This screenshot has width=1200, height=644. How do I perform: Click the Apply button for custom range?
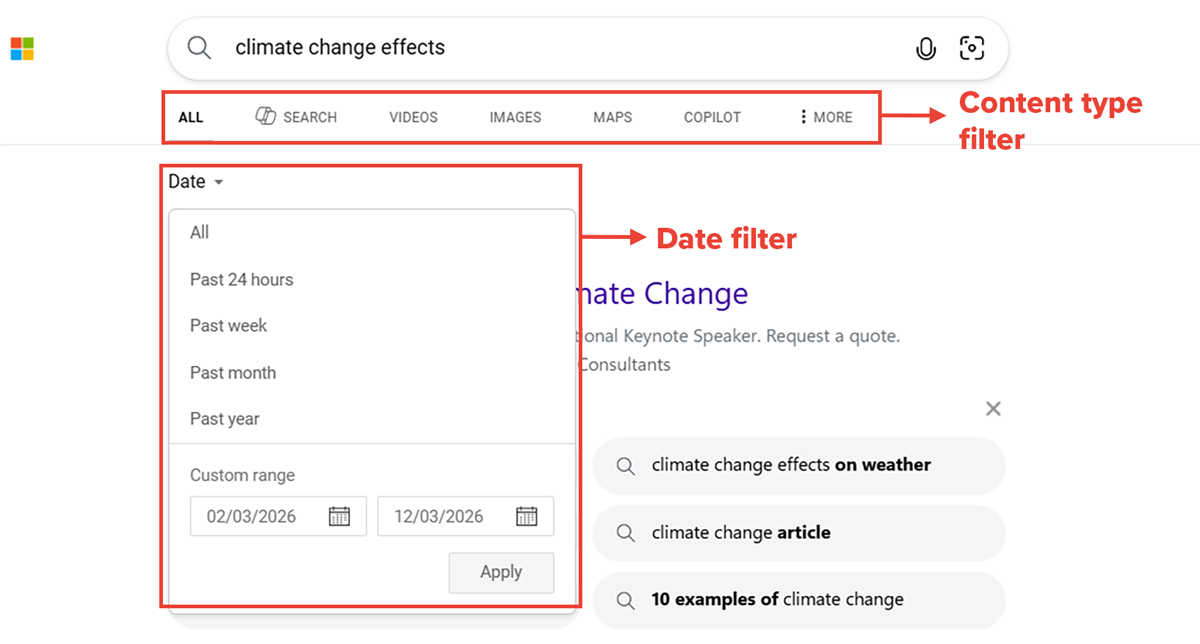501,572
